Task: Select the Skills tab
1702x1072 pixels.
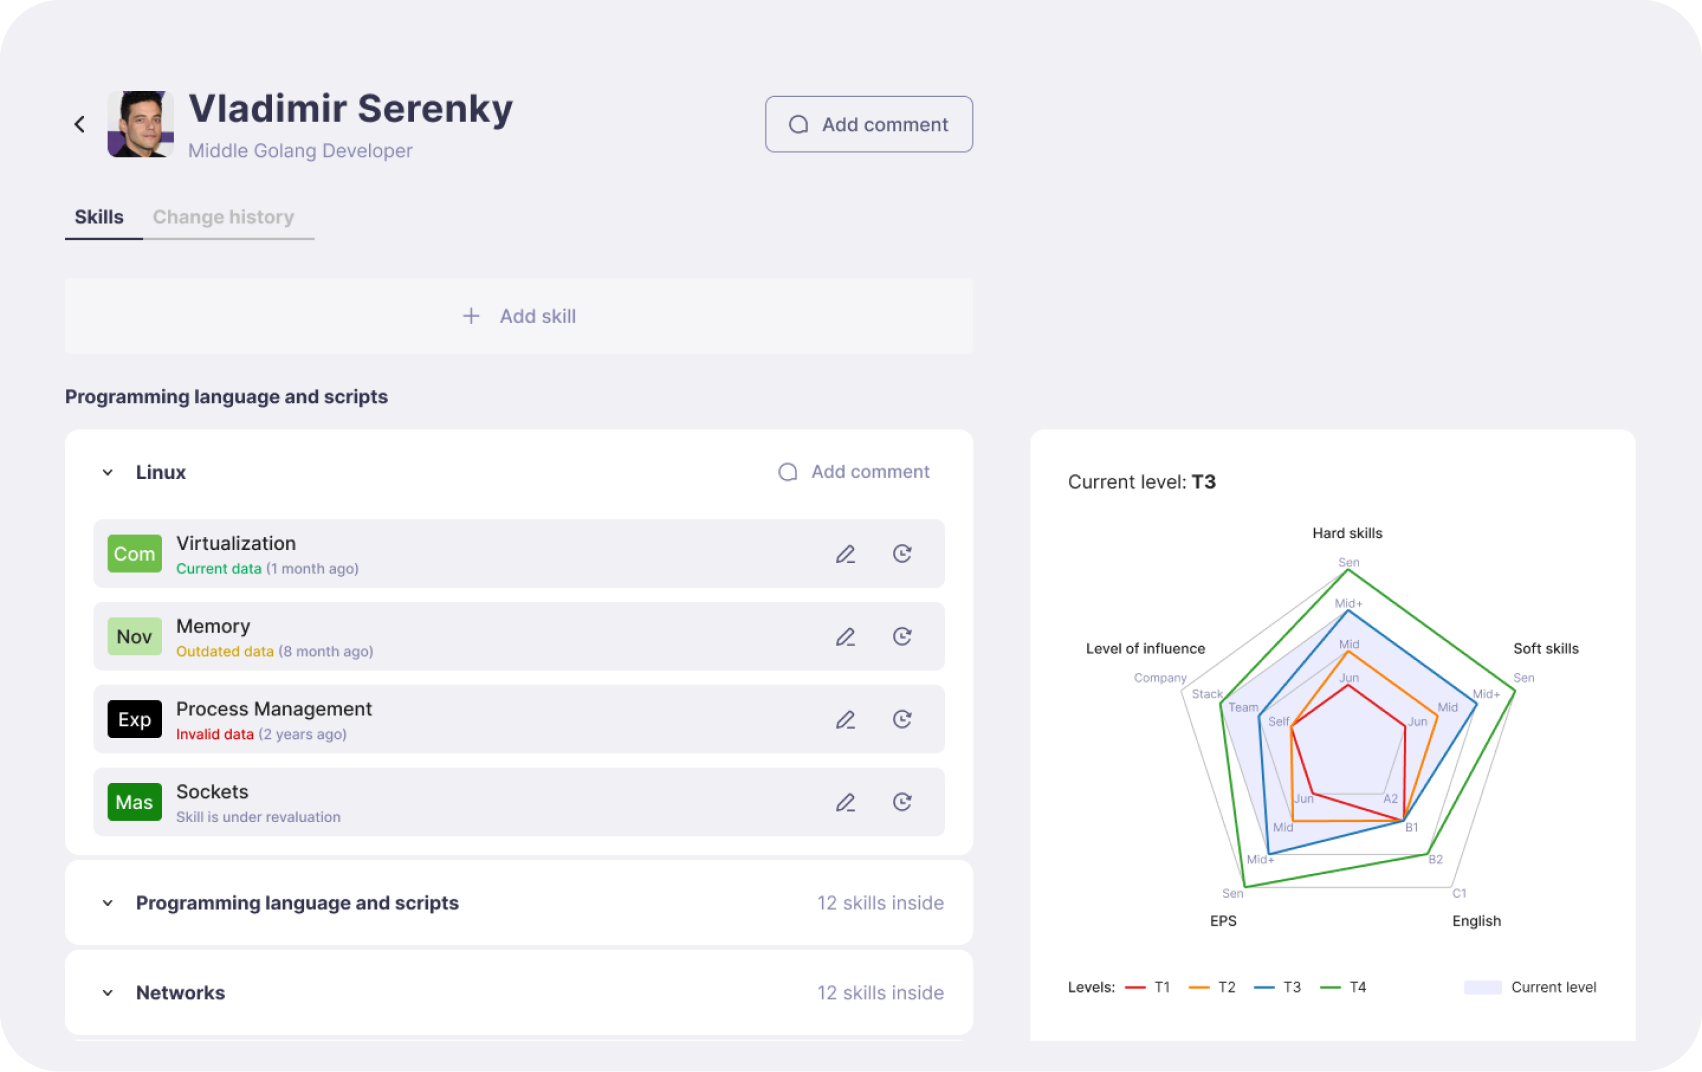Action: (x=99, y=217)
